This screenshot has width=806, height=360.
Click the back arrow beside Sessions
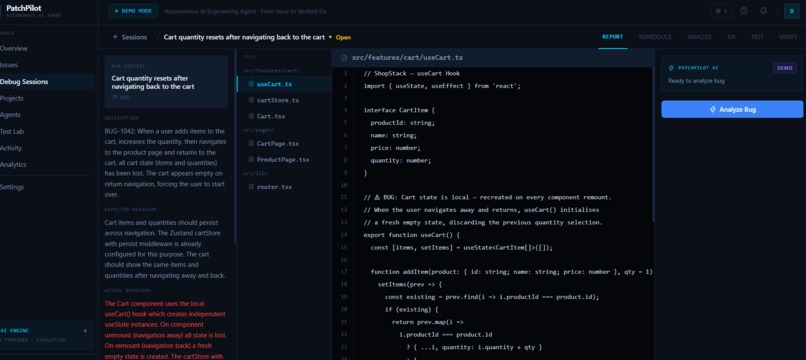[x=116, y=37]
